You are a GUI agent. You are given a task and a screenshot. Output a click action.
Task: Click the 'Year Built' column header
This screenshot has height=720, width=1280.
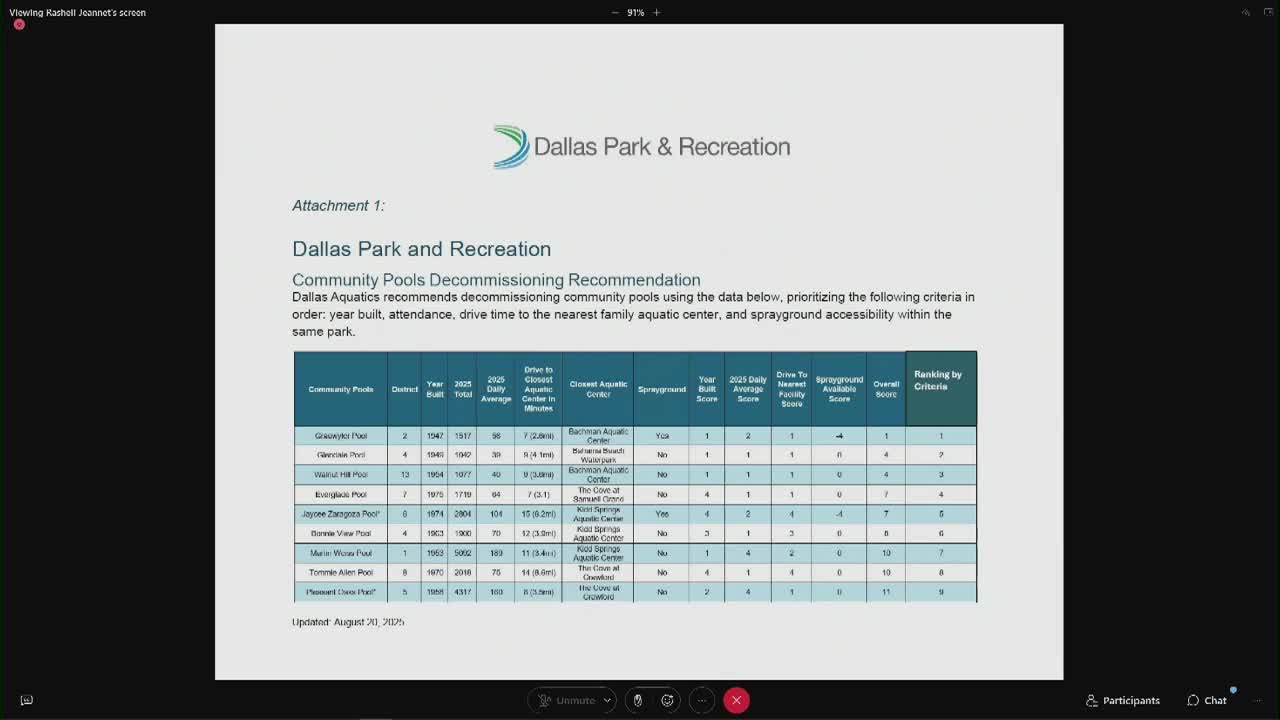point(435,389)
